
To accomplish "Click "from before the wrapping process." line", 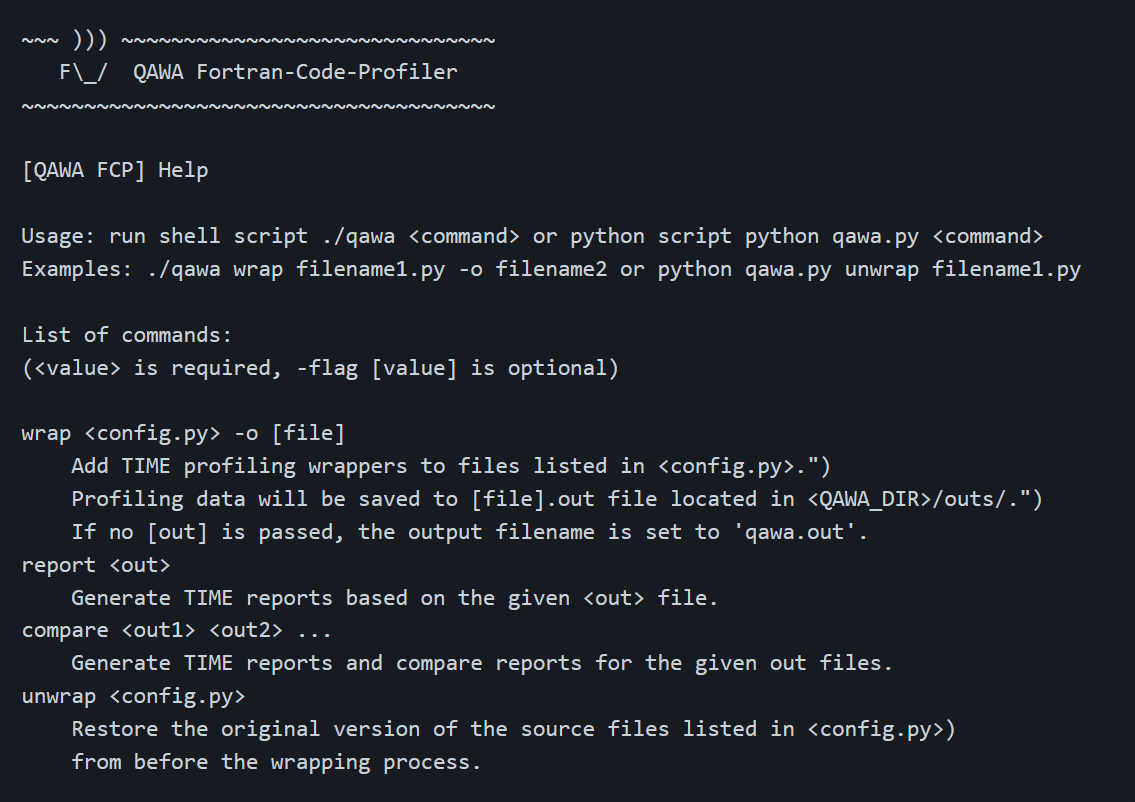I will tap(276, 761).
